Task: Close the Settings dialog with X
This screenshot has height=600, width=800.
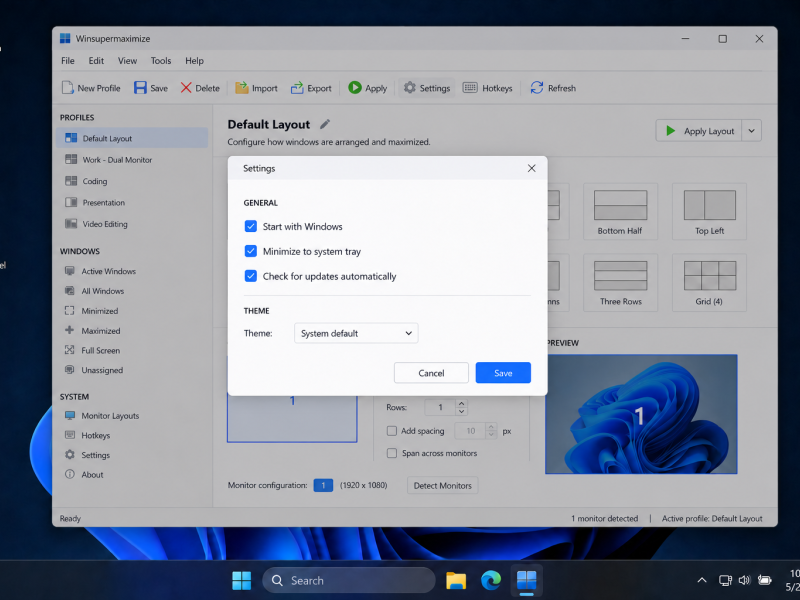Action: [532, 168]
